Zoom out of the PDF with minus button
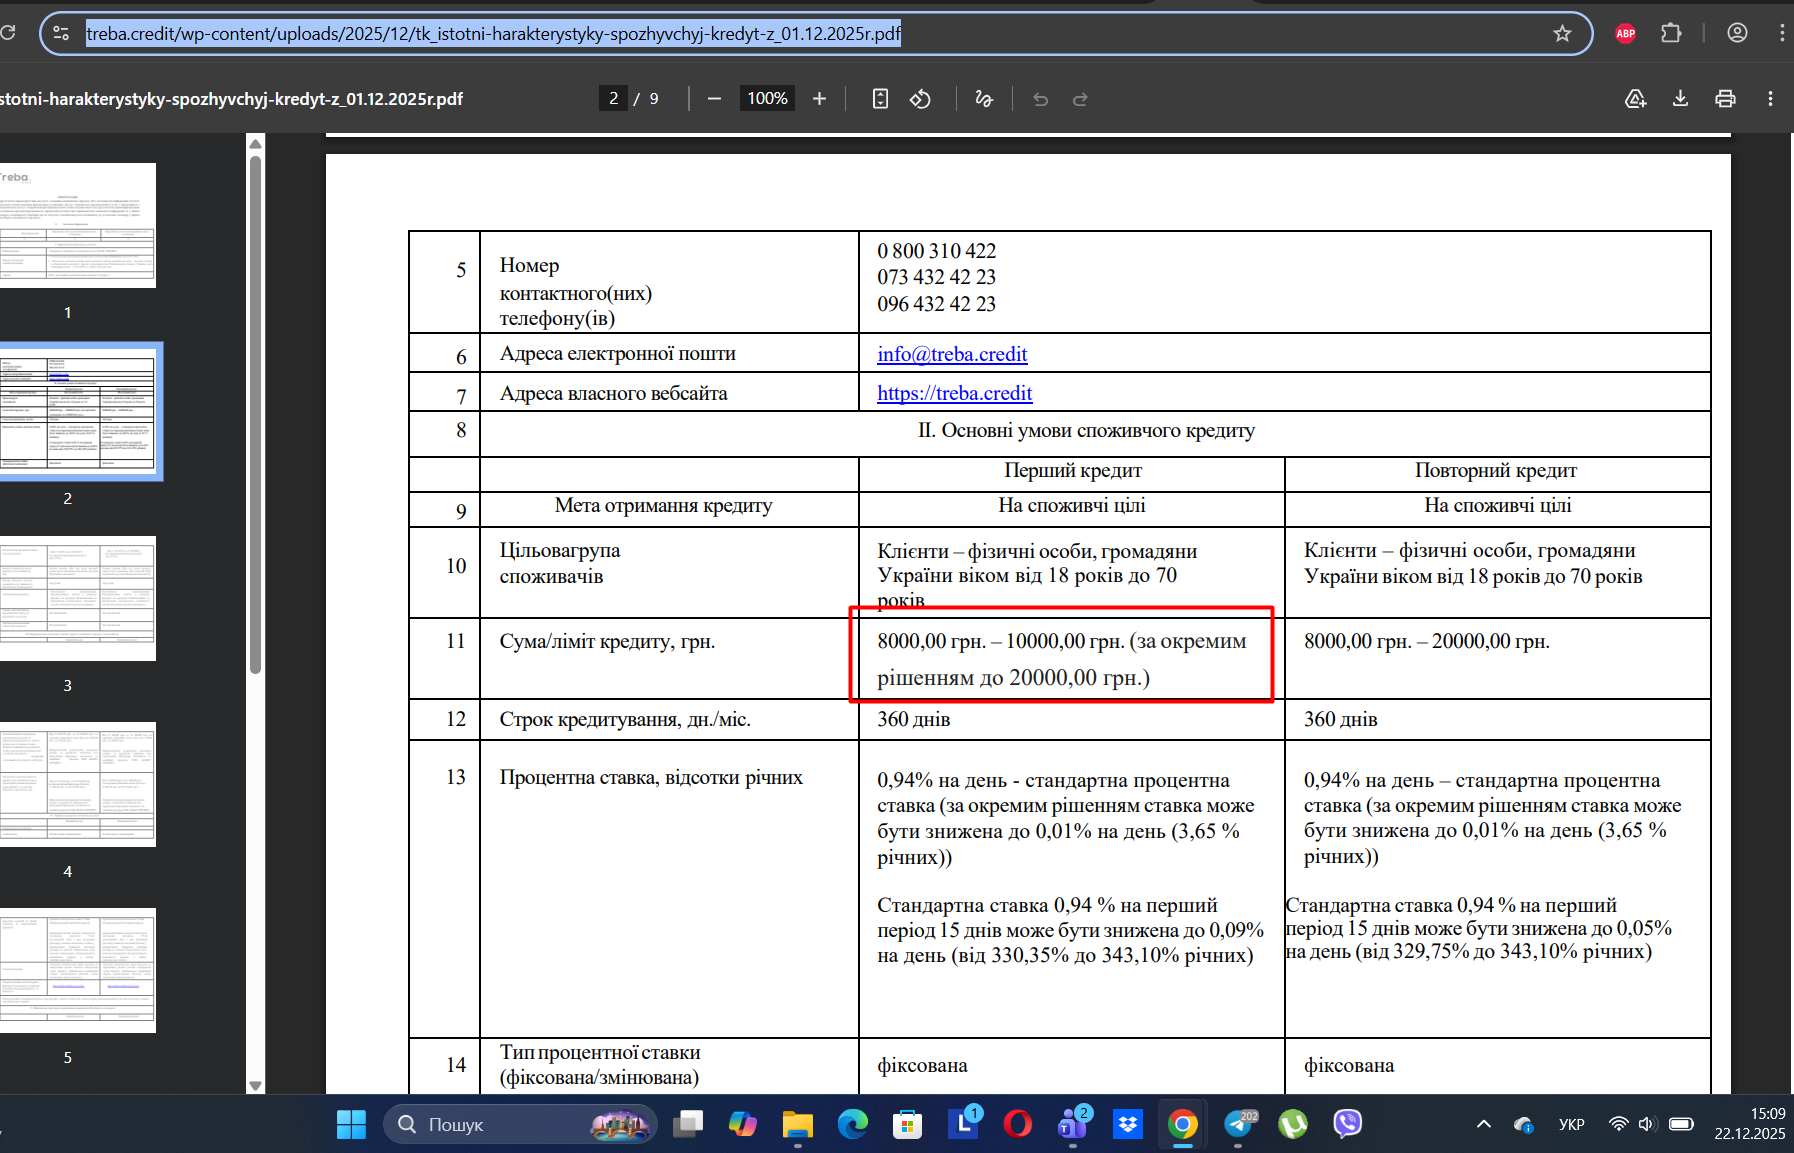Image resolution: width=1794 pixels, height=1153 pixels. tap(714, 98)
